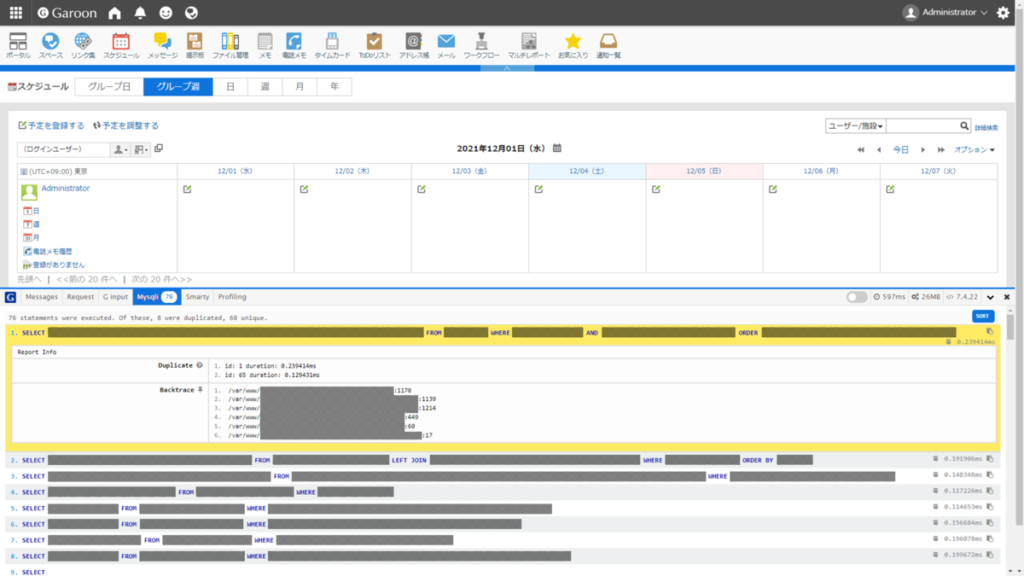Collapse the application menu bar arrow

[507, 68]
